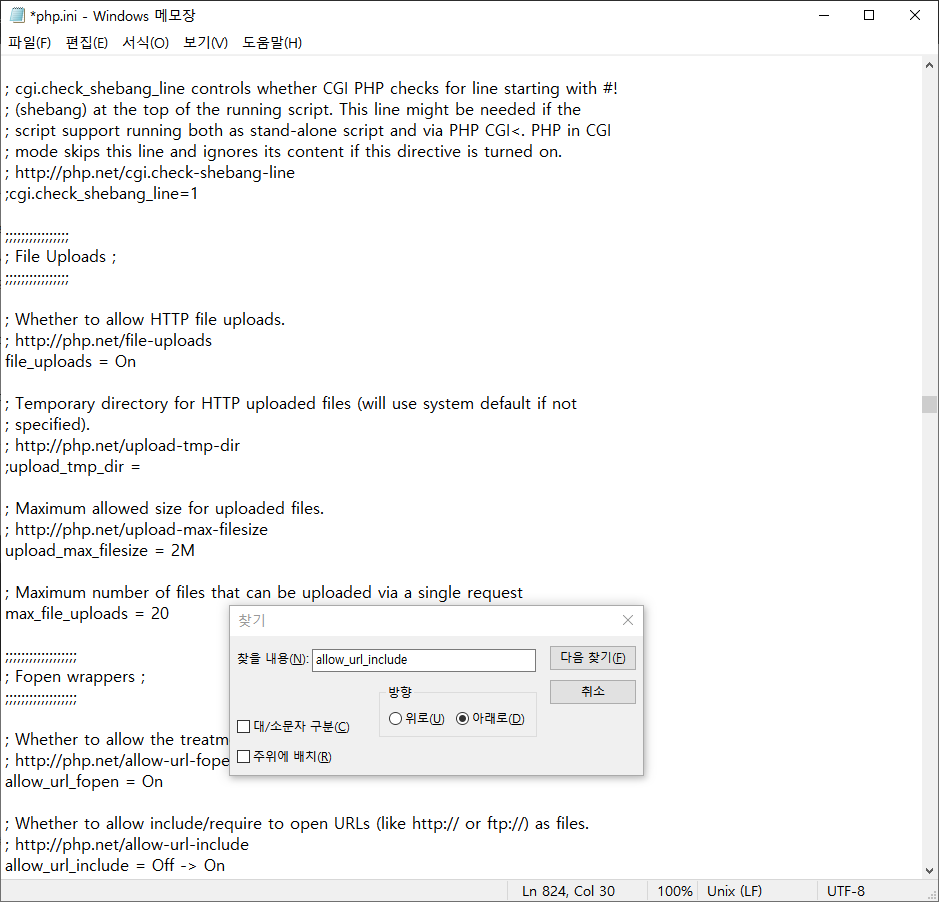The width and height of the screenshot is (939, 902).
Task: Minimize the Notepad window
Action: pos(824,16)
